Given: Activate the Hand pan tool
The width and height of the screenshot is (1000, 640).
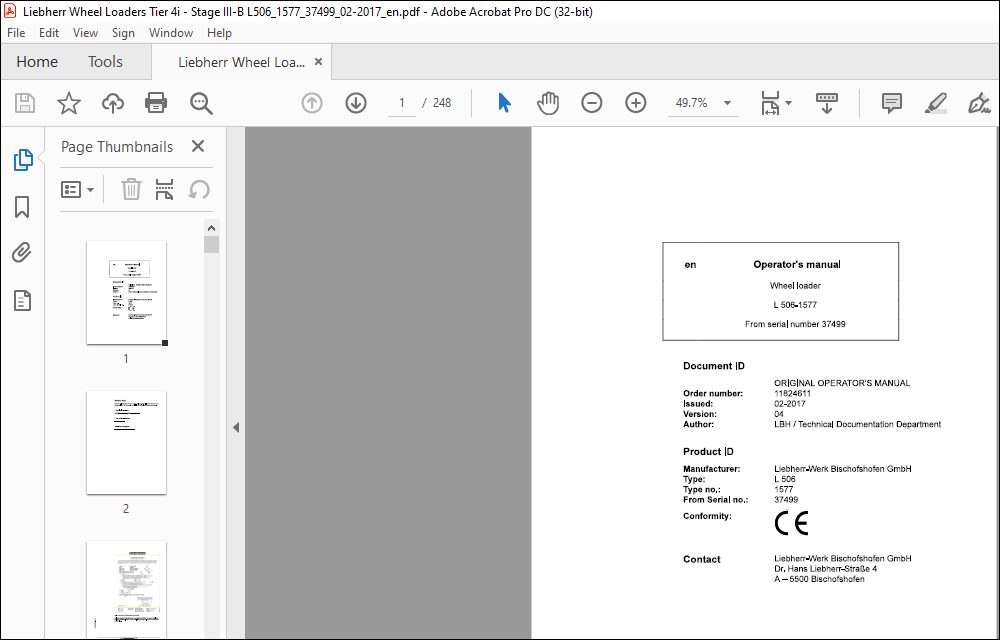Looking at the screenshot, I should point(548,103).
